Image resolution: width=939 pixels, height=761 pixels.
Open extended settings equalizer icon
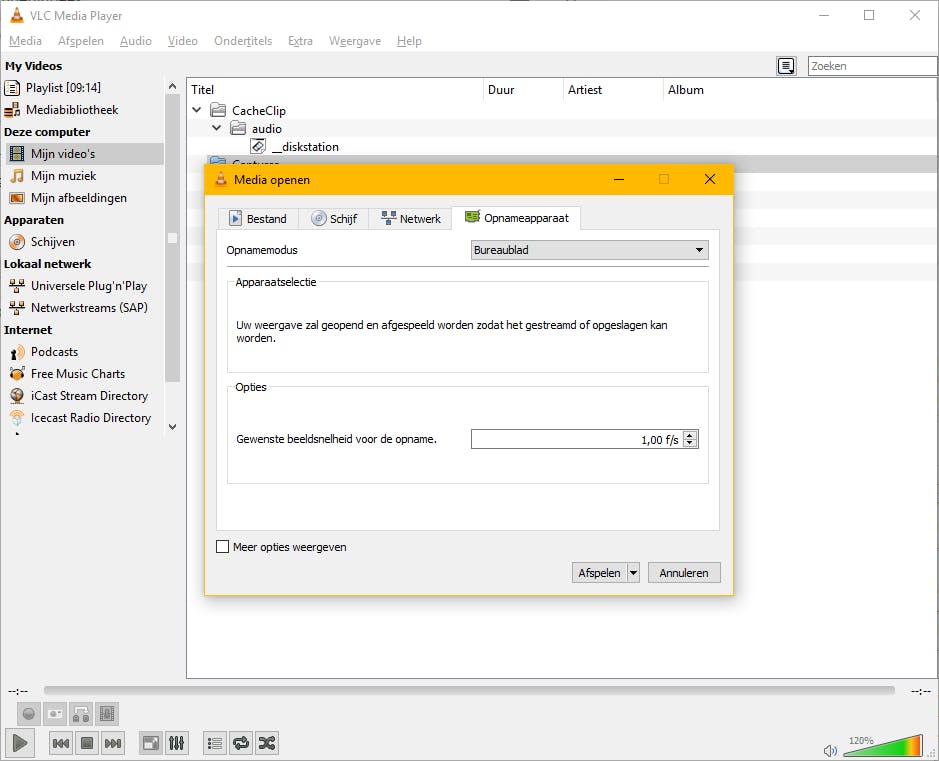coord(177,743)
